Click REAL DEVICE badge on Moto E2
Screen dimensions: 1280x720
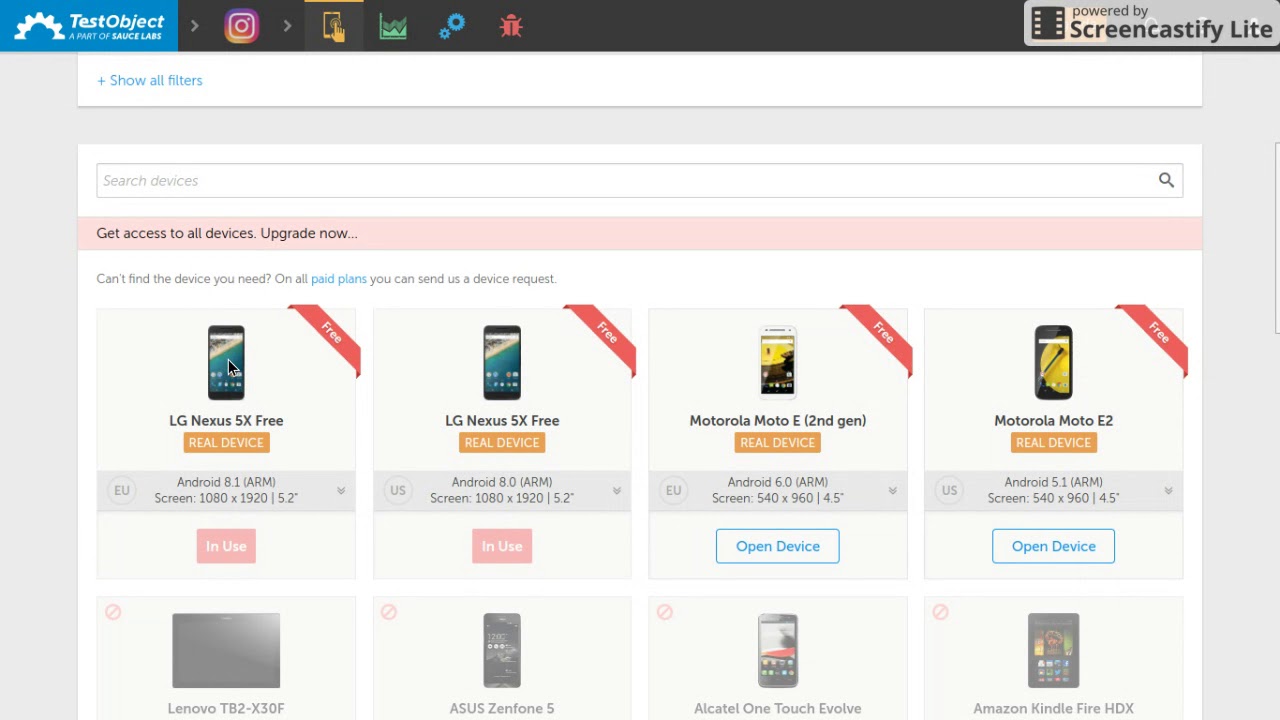pyautogui.click(x=1053, y=443)
